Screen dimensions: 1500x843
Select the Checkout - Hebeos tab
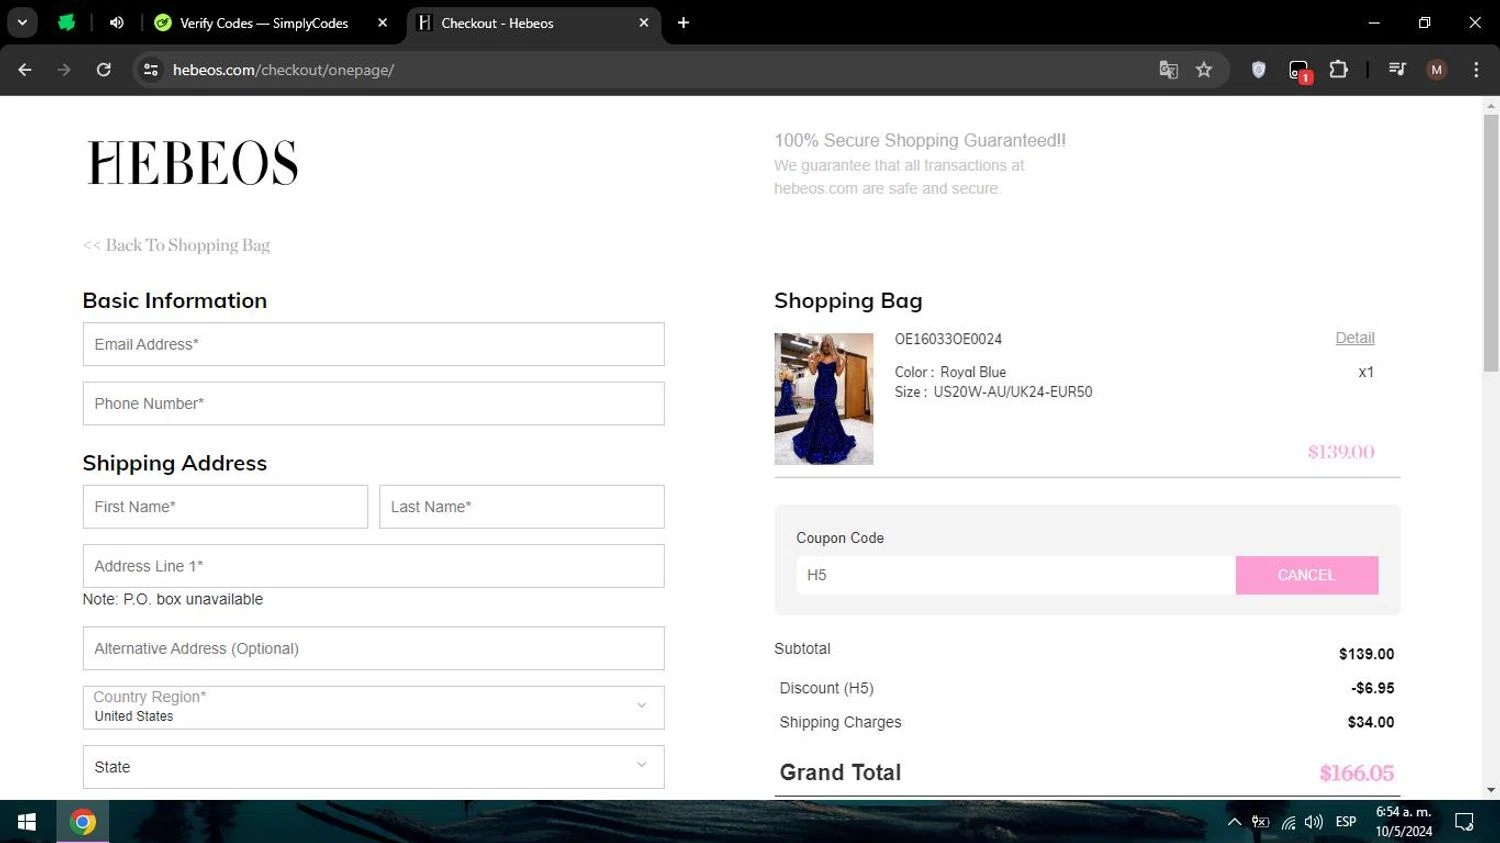tap(532, 23)
